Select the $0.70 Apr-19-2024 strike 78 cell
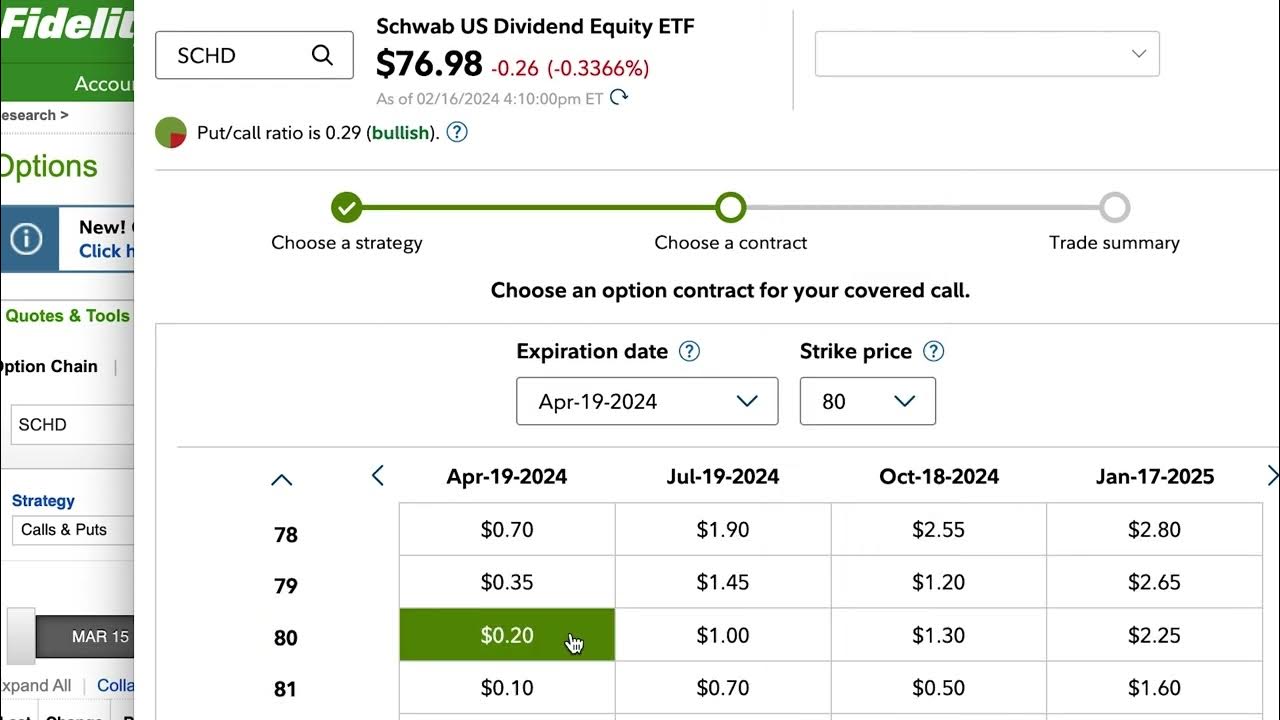Image resolution: width=1280 pixels, height=720 pixels. pos(507,529)
